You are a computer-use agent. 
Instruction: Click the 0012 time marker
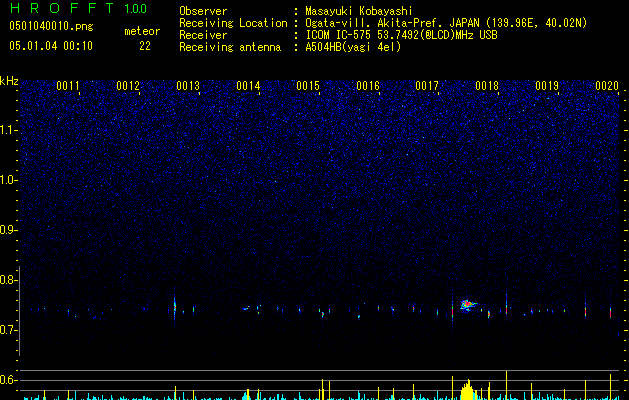pos(128,86)
